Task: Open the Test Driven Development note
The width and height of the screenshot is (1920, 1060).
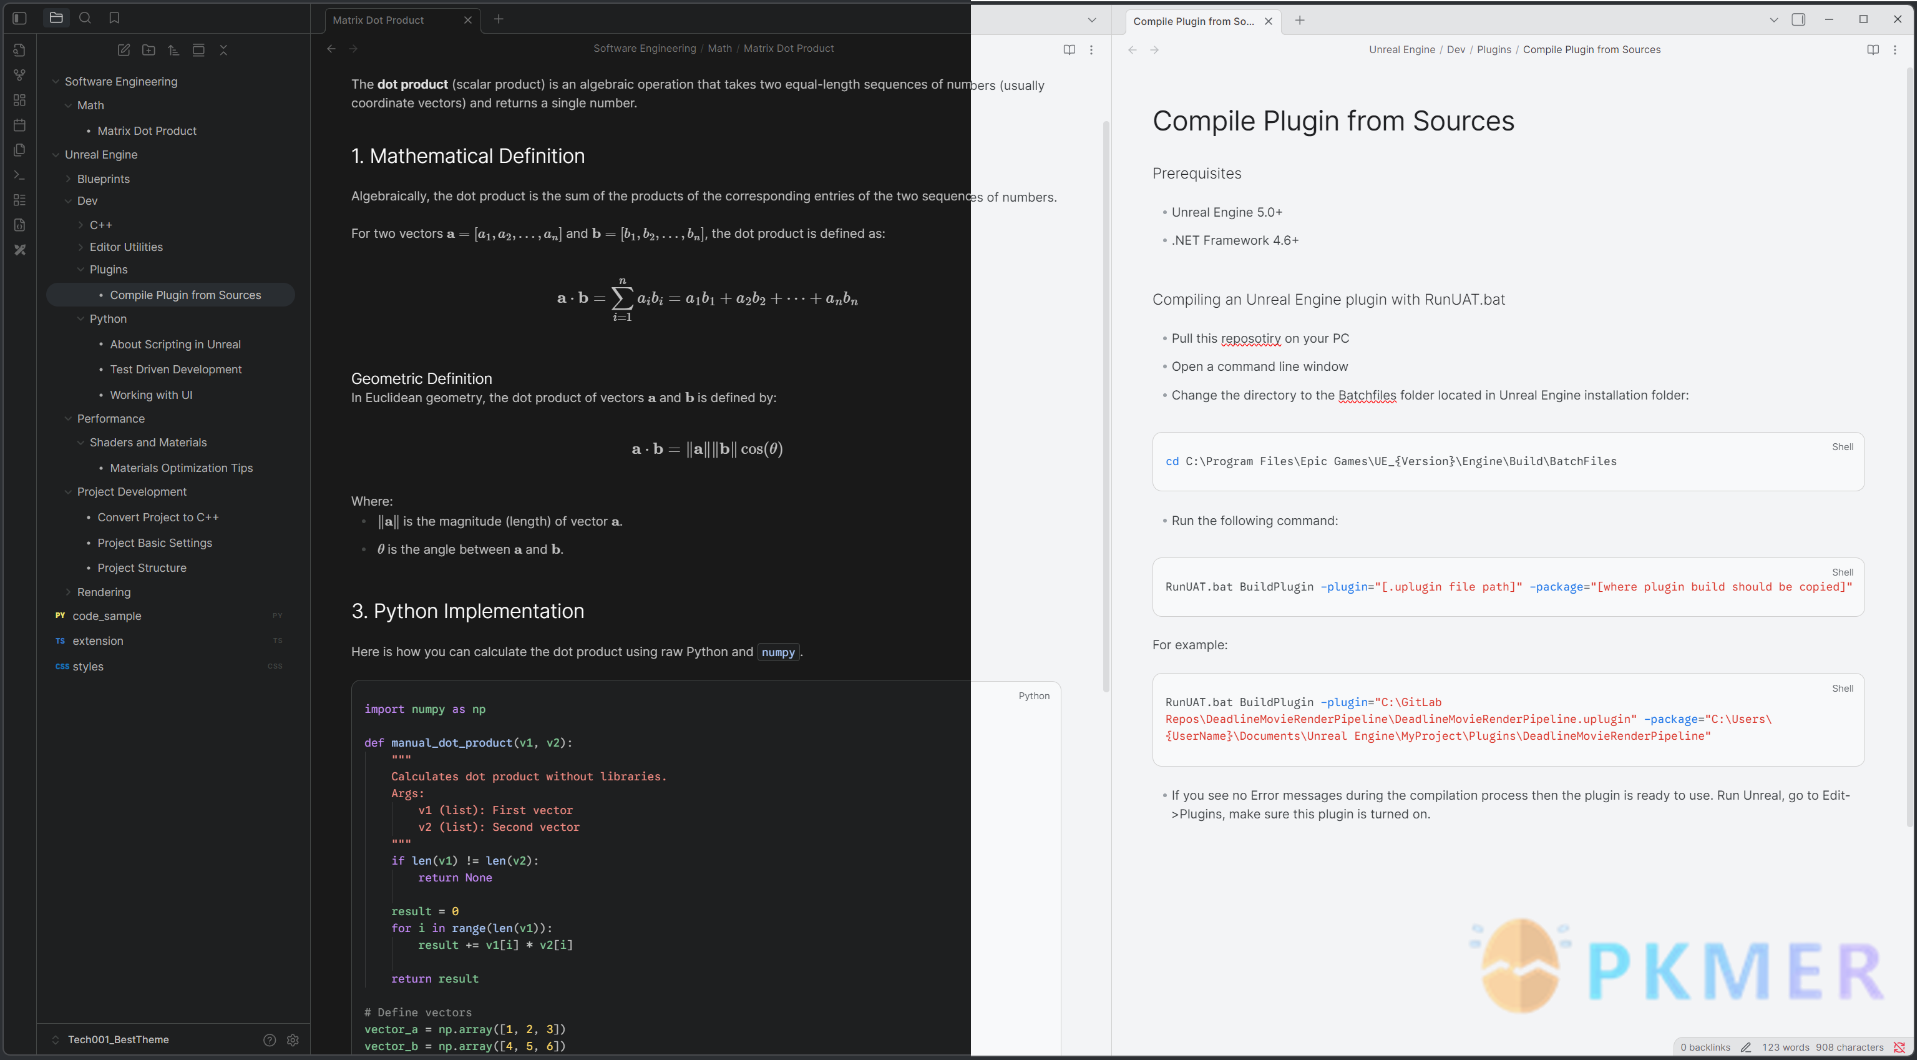Action: click(x=176, y=369)
